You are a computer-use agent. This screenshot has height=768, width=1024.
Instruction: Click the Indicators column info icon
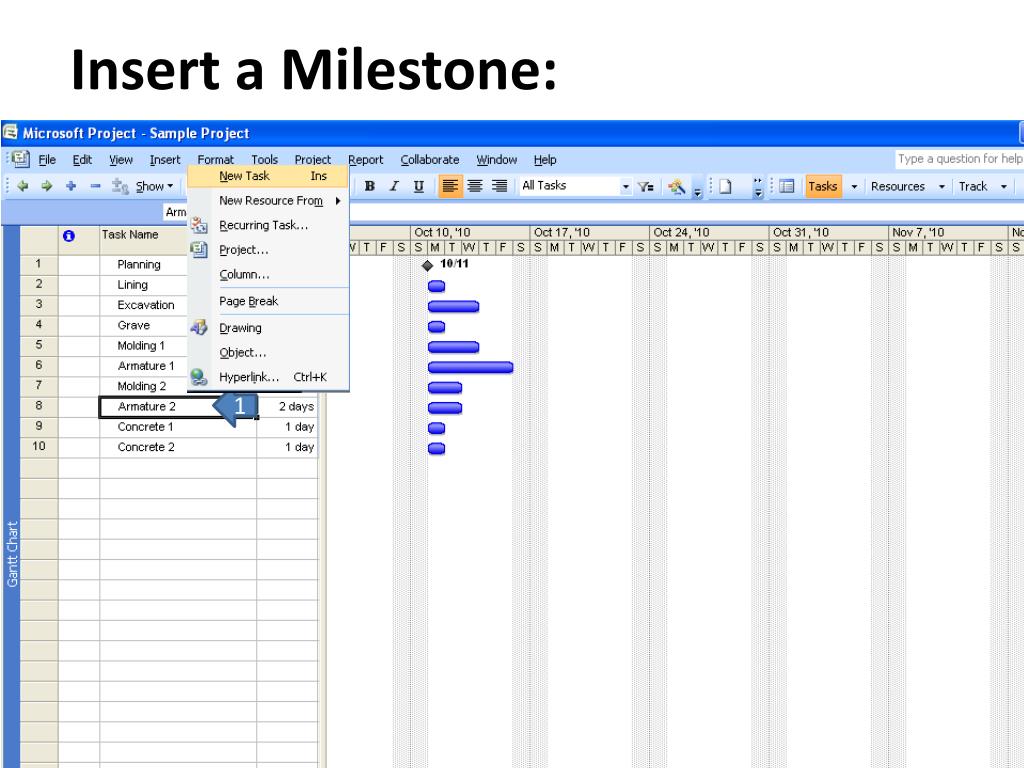[x=69, y=236]
